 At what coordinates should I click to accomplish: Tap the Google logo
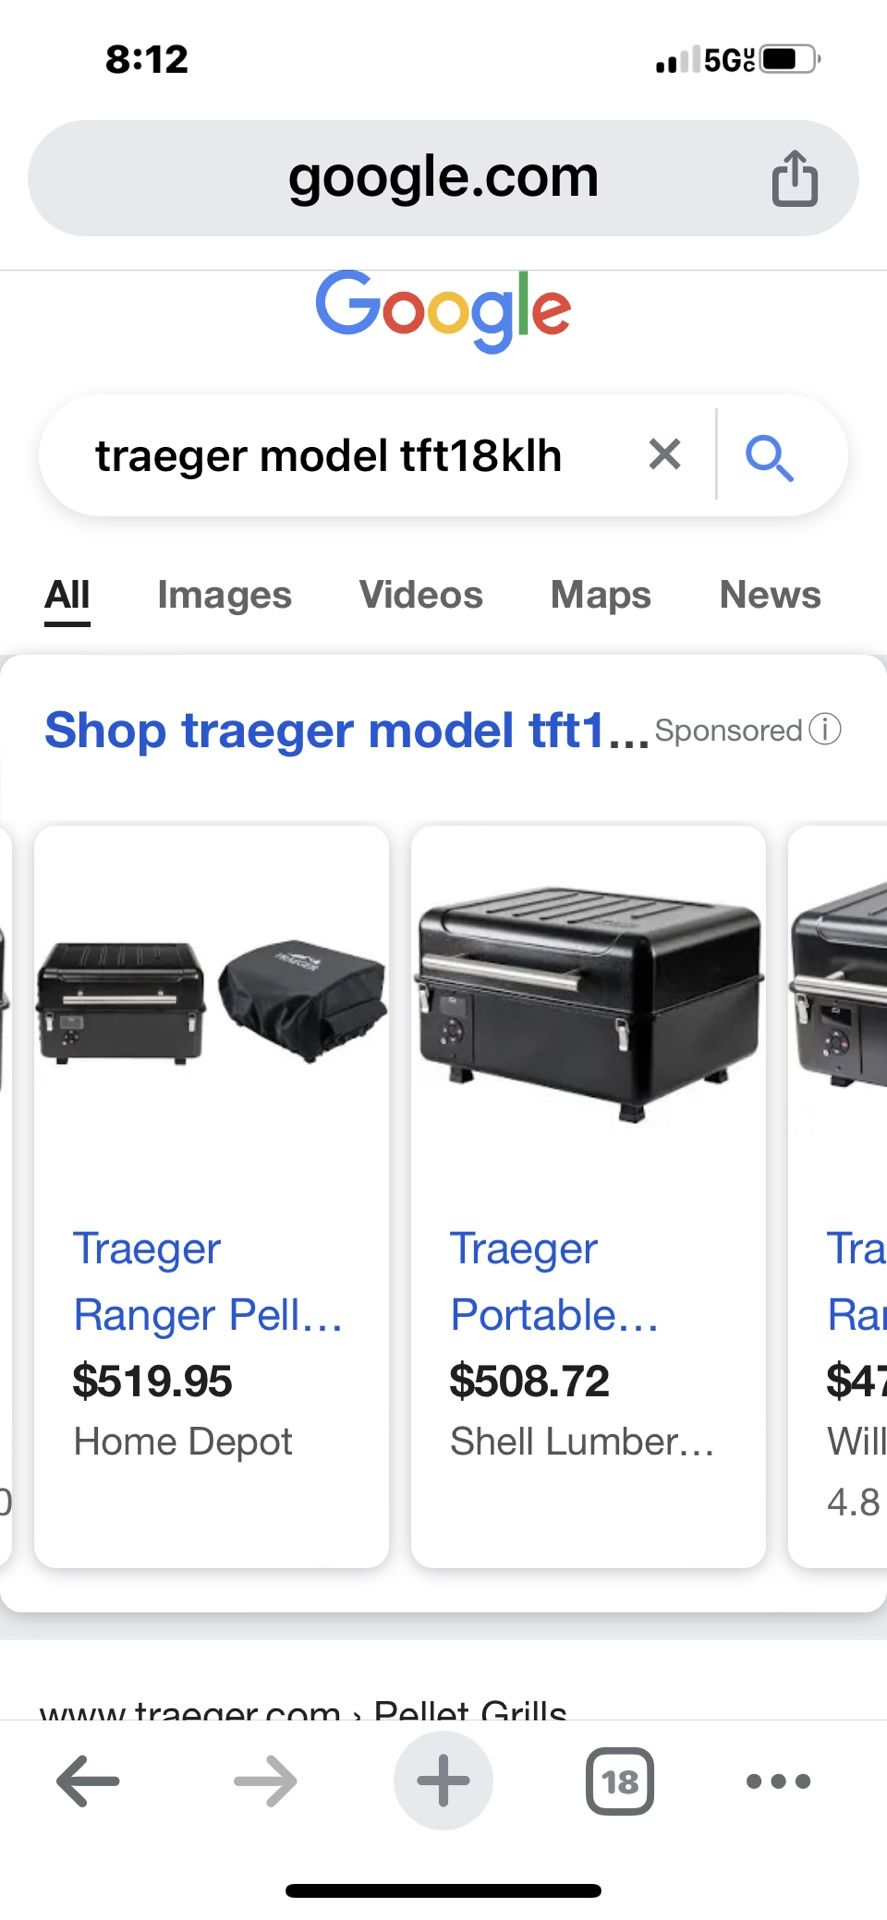(x=443, y=310)
